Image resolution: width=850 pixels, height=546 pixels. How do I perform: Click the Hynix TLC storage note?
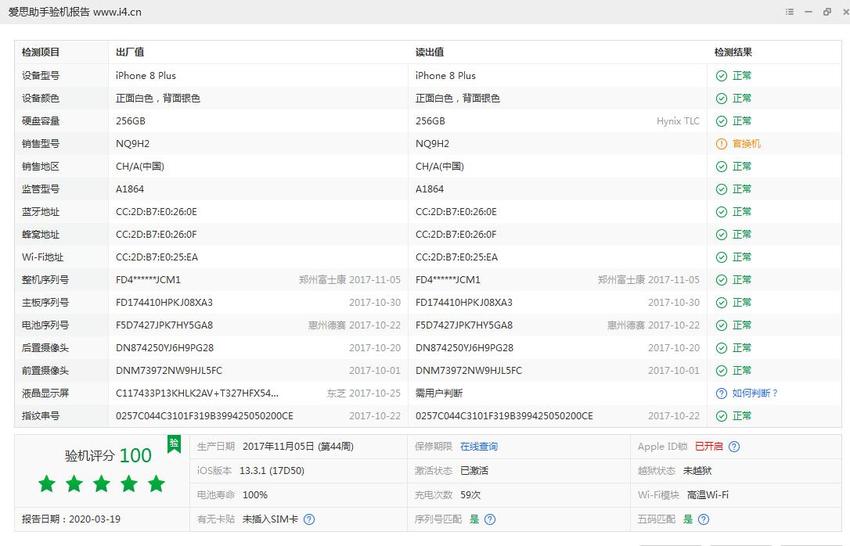pos(678,121)
